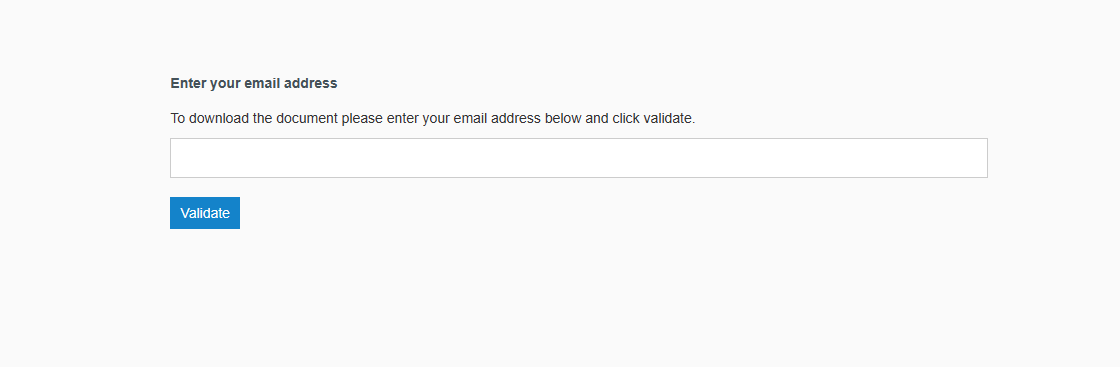Click the word 'Validate' on the blue button

205,213
